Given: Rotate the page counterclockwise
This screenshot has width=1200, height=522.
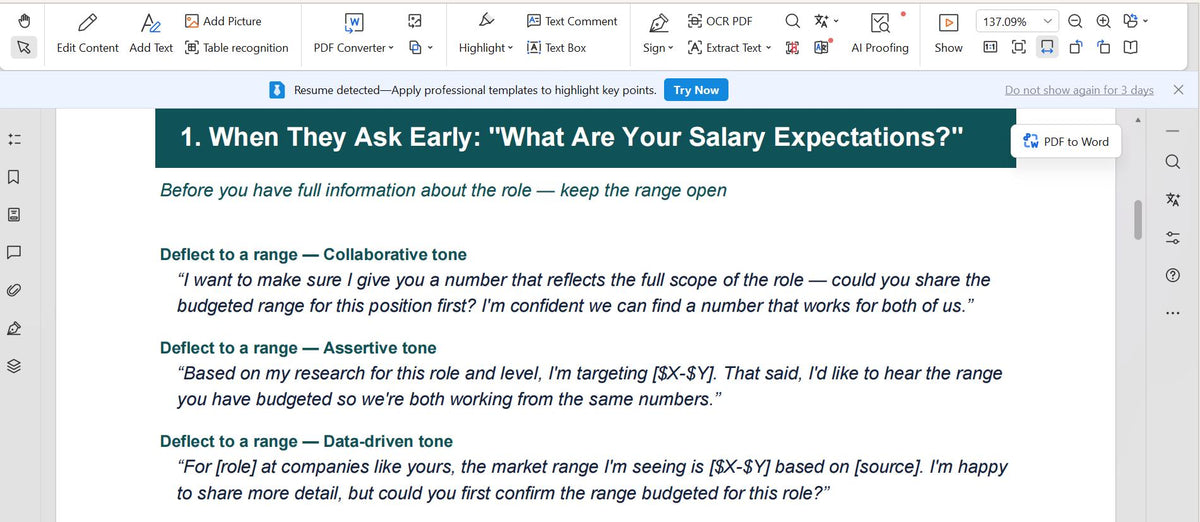Looking at the screenshot, I should click(x=1075, y=47).
